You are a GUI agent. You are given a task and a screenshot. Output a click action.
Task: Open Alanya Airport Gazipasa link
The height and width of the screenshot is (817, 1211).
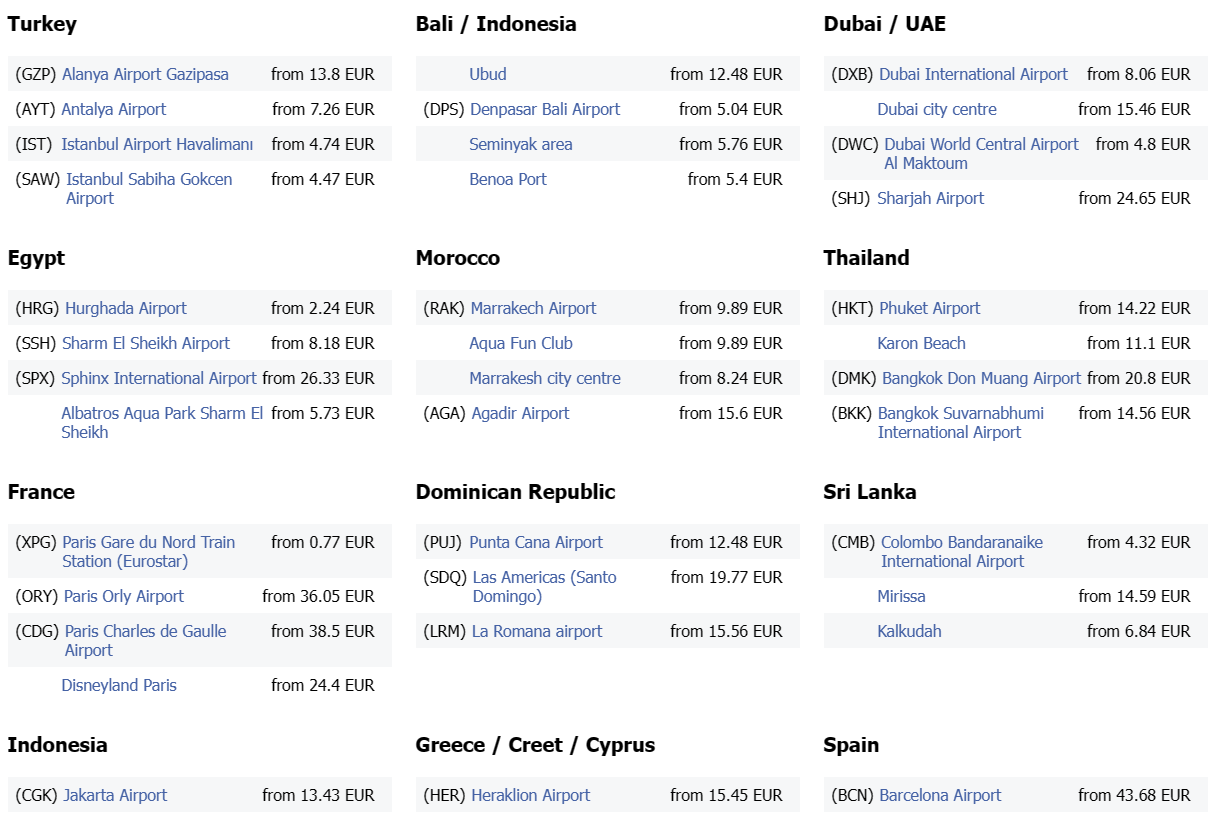click(x=145, y=74)
